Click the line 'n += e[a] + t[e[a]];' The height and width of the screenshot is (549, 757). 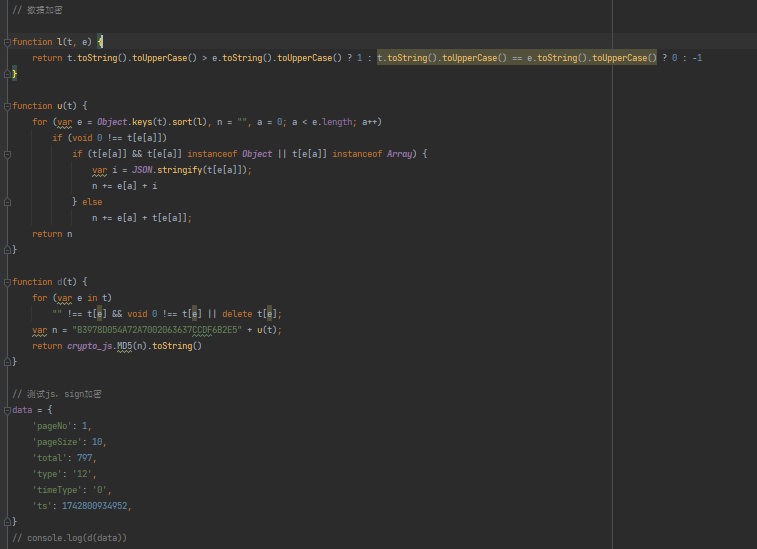pyautogui.click(x=142, y=218)
